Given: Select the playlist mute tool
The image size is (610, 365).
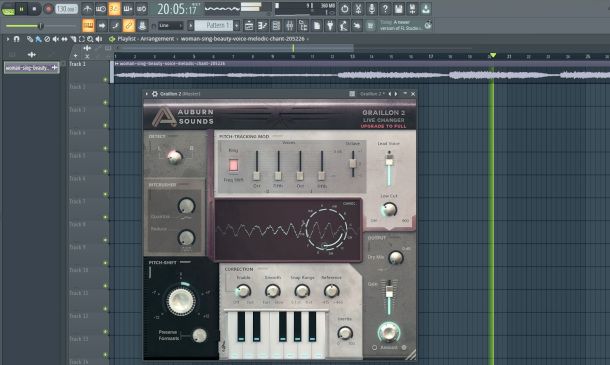Looking at the screenshot, I should 56,39.
